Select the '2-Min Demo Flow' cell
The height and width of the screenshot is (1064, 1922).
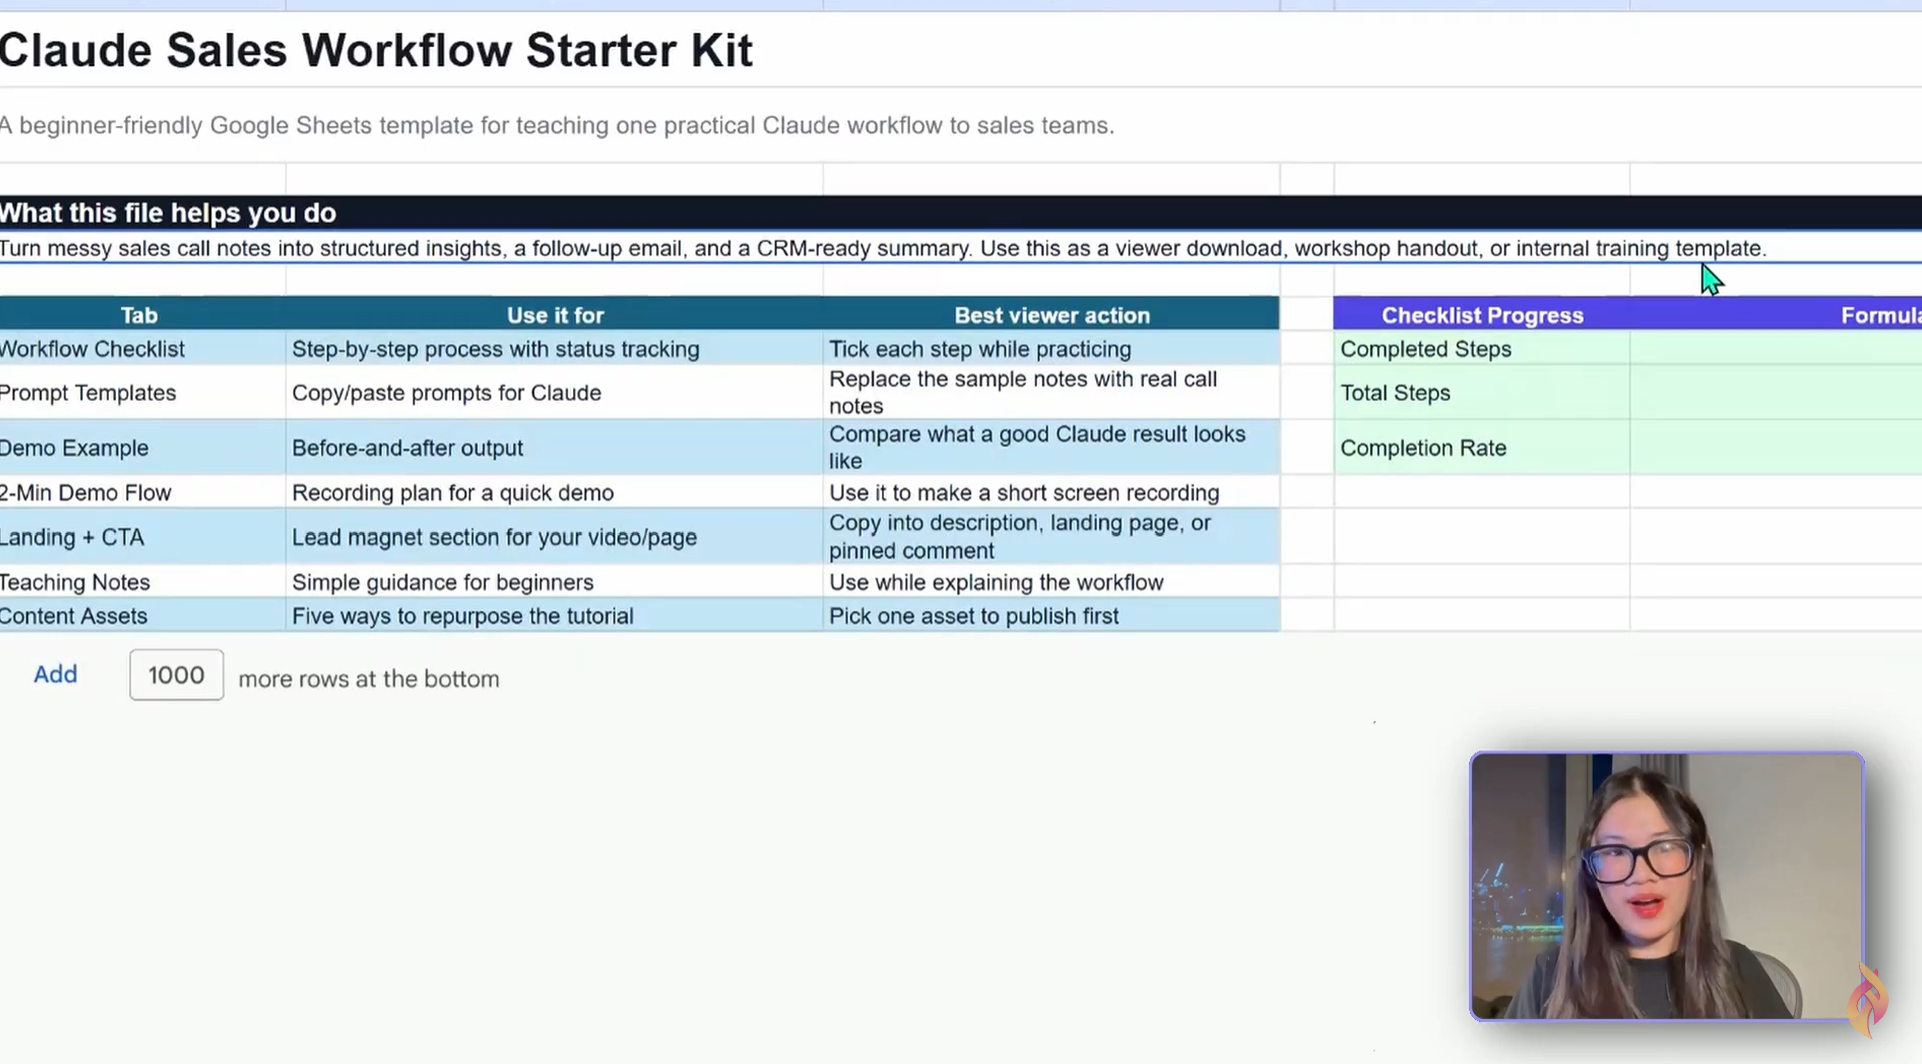pos(142,493)
